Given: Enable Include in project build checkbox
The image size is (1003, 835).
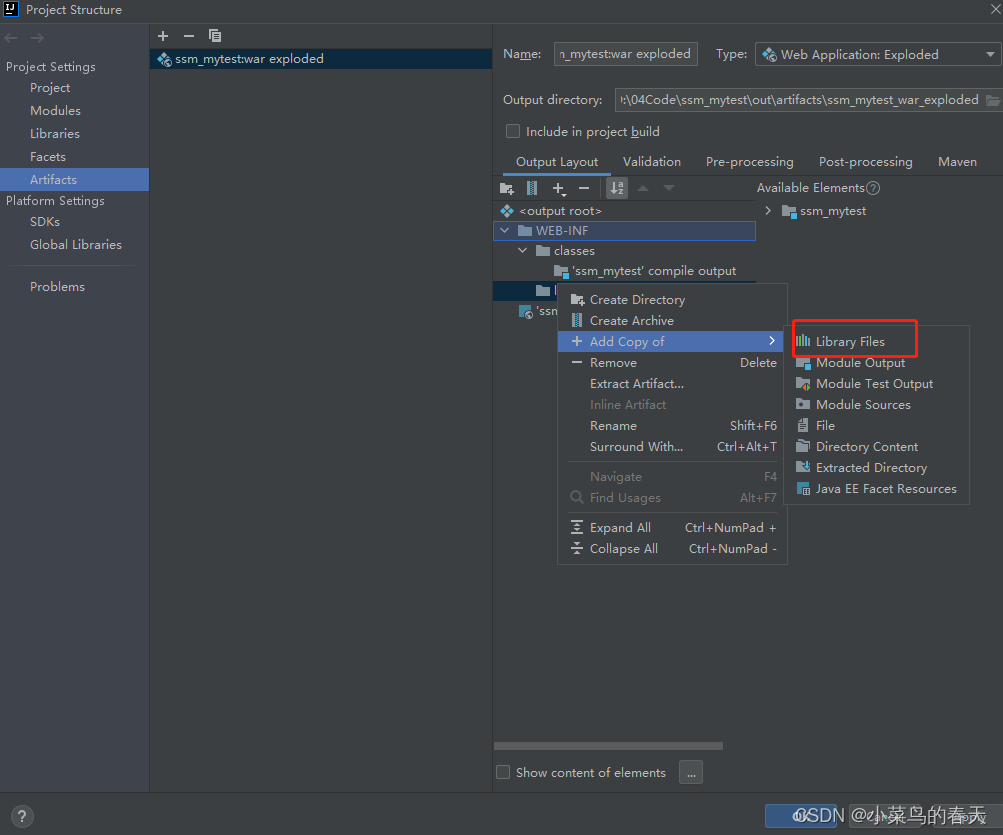Looking at the screenshot, I should click(513, 132).
